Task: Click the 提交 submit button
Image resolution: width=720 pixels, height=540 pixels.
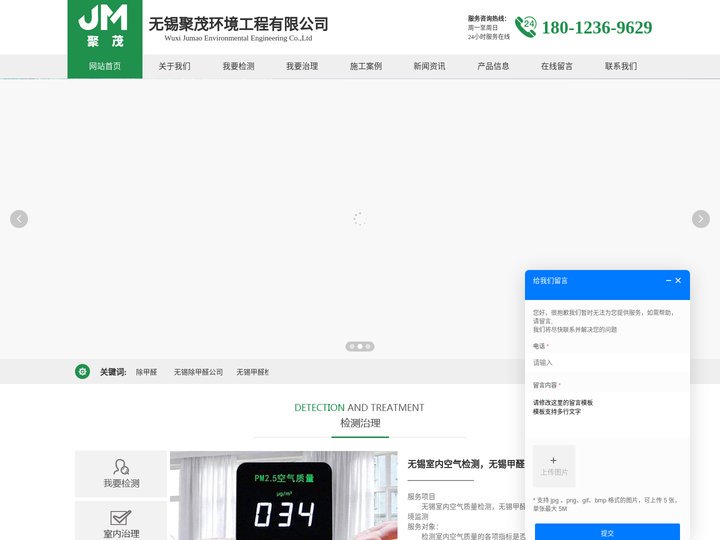Action: click(607, 532)
